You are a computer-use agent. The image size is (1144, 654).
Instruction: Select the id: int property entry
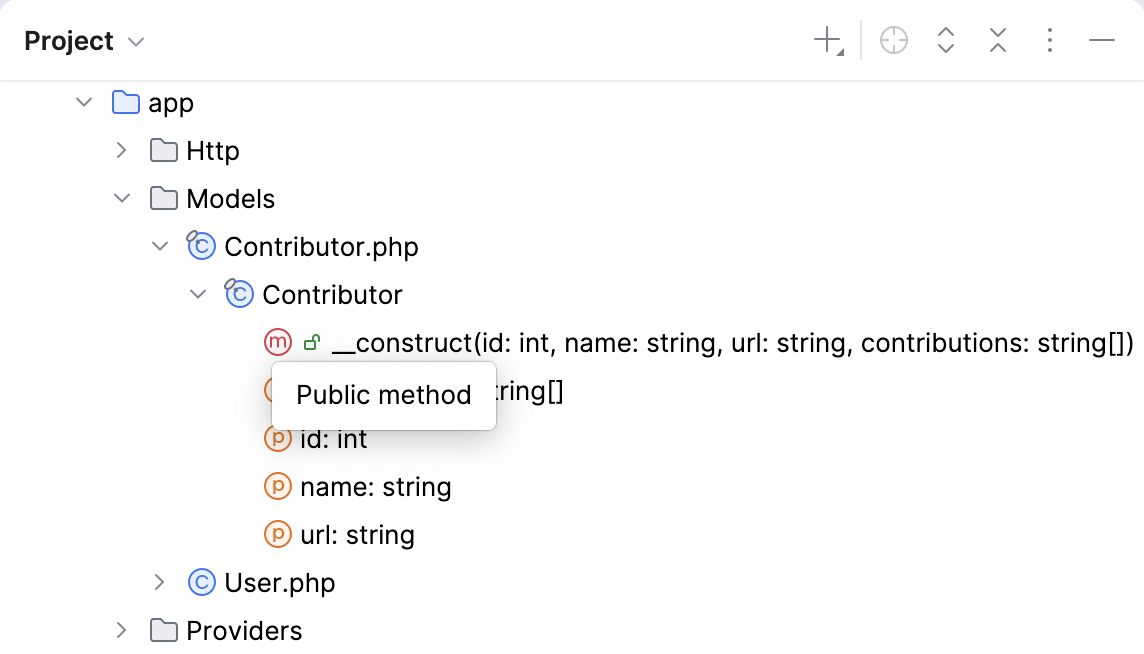333,438
